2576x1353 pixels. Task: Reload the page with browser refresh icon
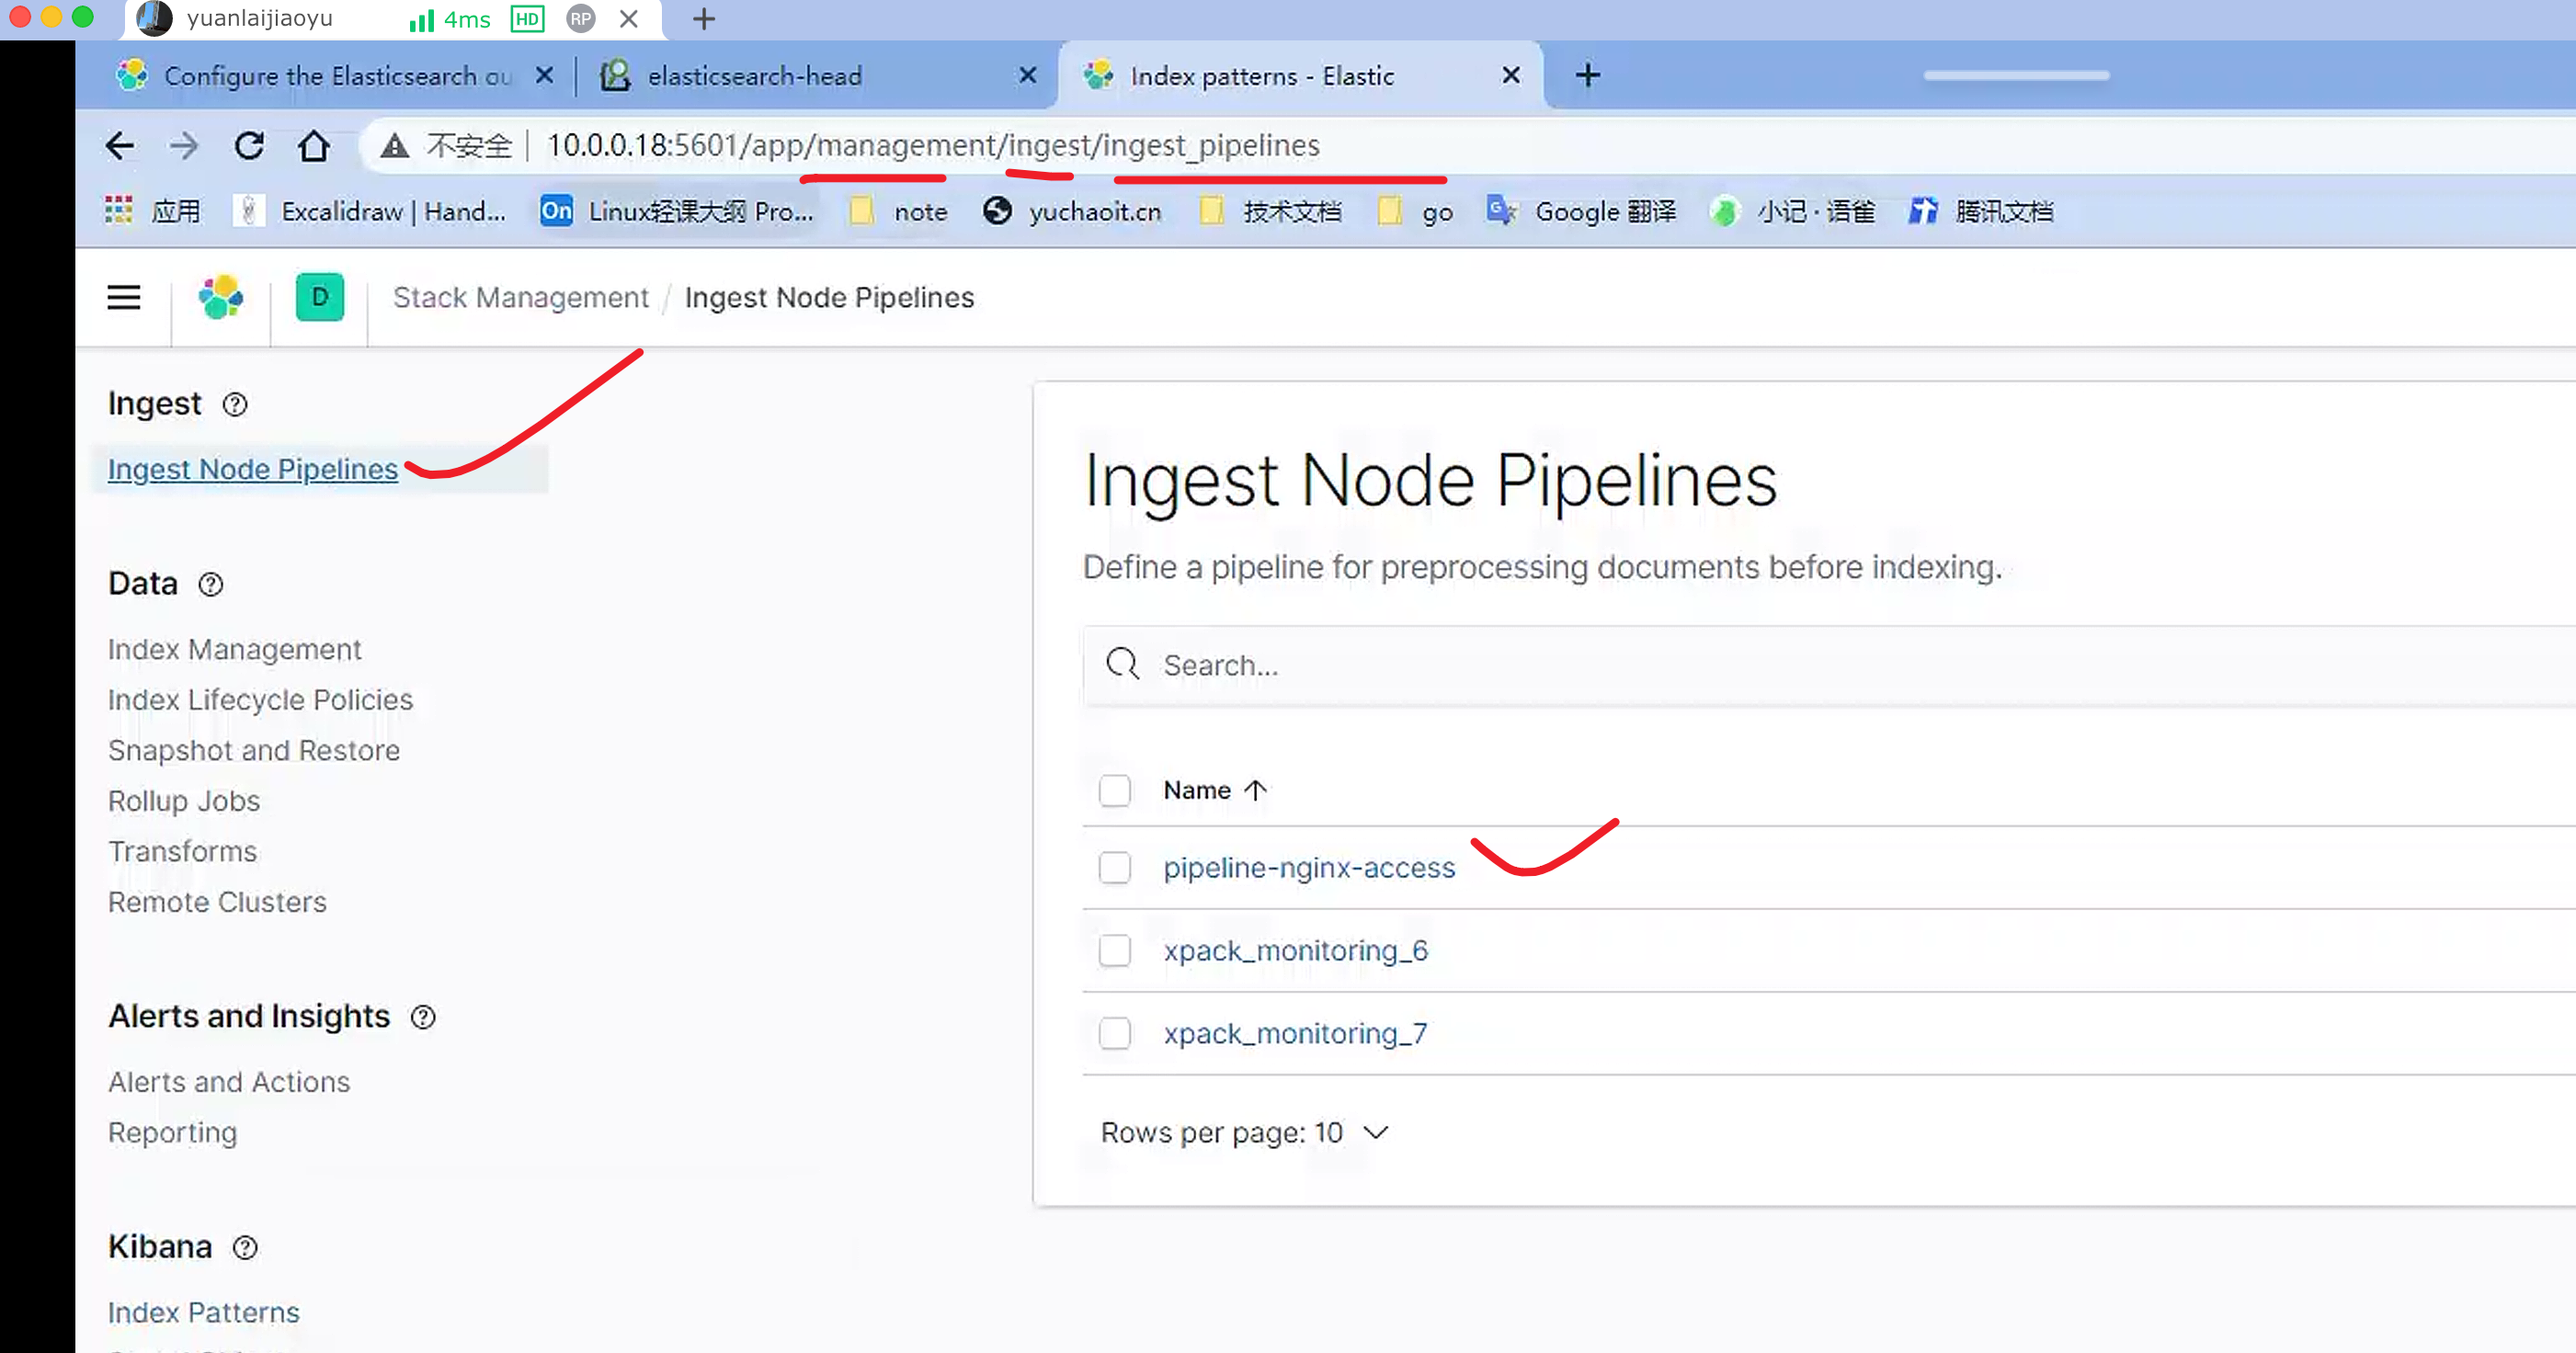(249, 146)
